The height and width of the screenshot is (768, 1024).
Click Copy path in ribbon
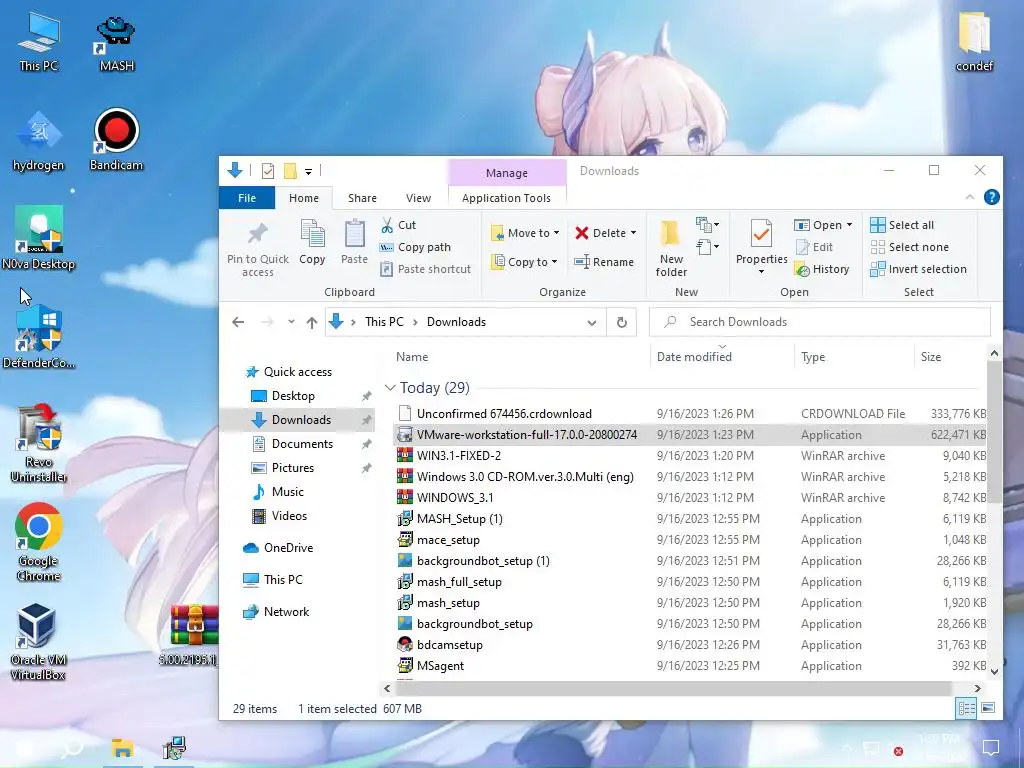(415, 248)
